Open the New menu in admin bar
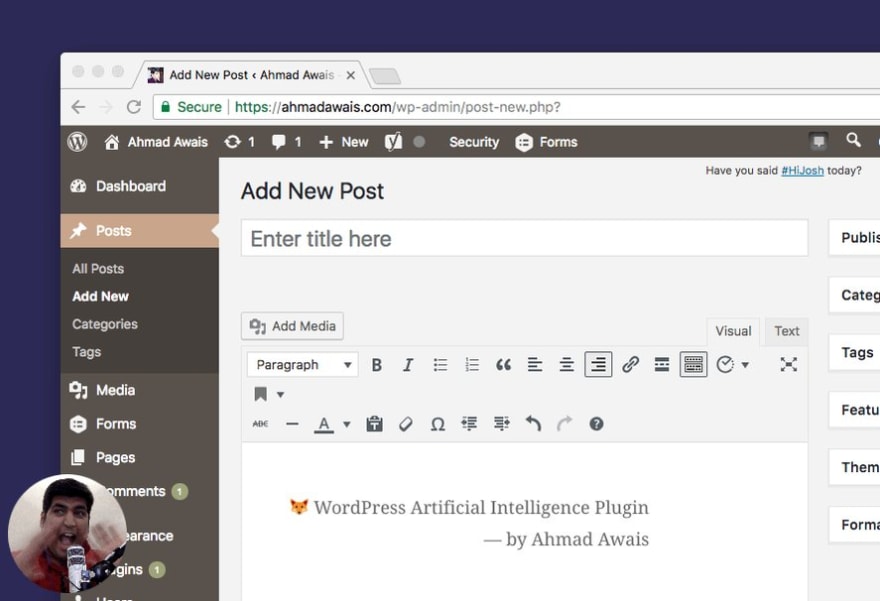The image size is (880, 601). (343, 142)
